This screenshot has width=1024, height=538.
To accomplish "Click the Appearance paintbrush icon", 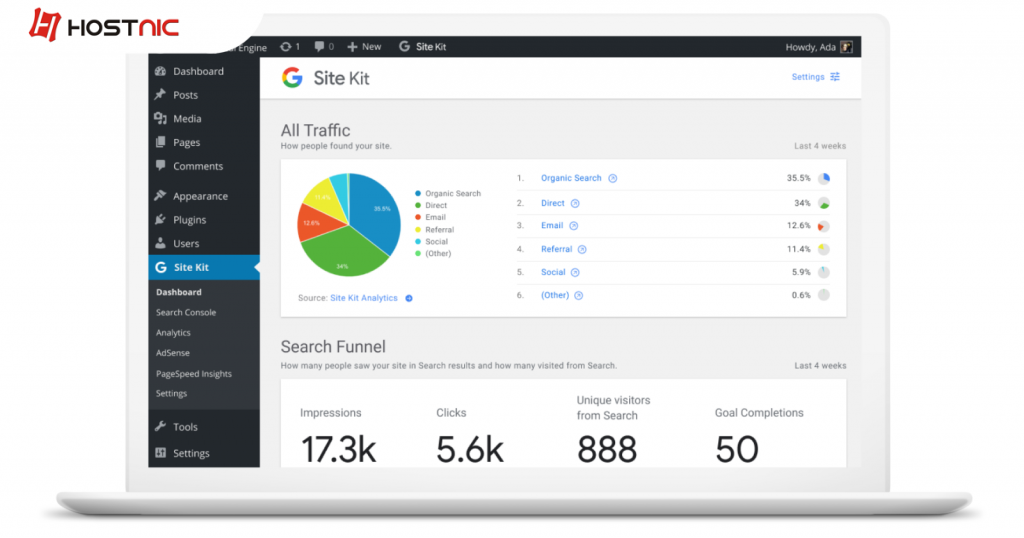I will [x=161, y=195].
